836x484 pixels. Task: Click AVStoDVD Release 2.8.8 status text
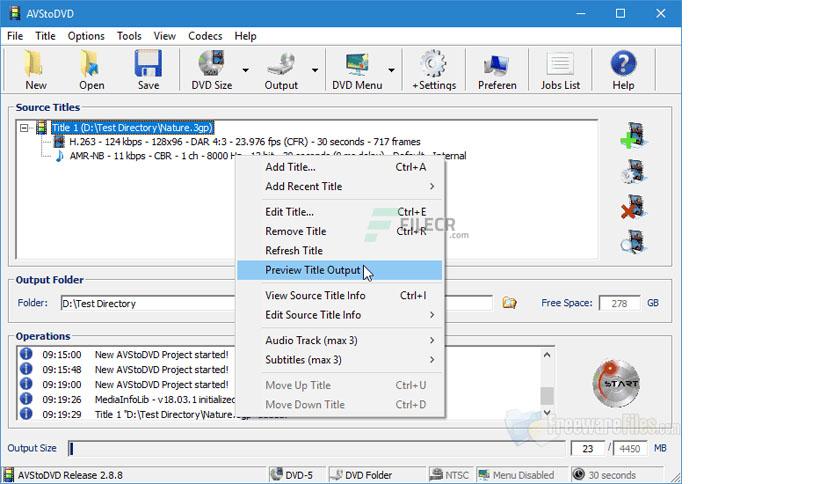[x=70, y=475]
